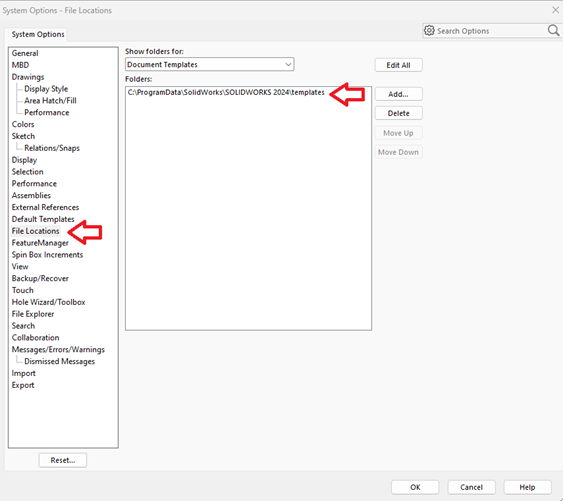Select Hole Wizard/Toolbox option
Screen dimensions: 563x501
(x=48, y=302)
